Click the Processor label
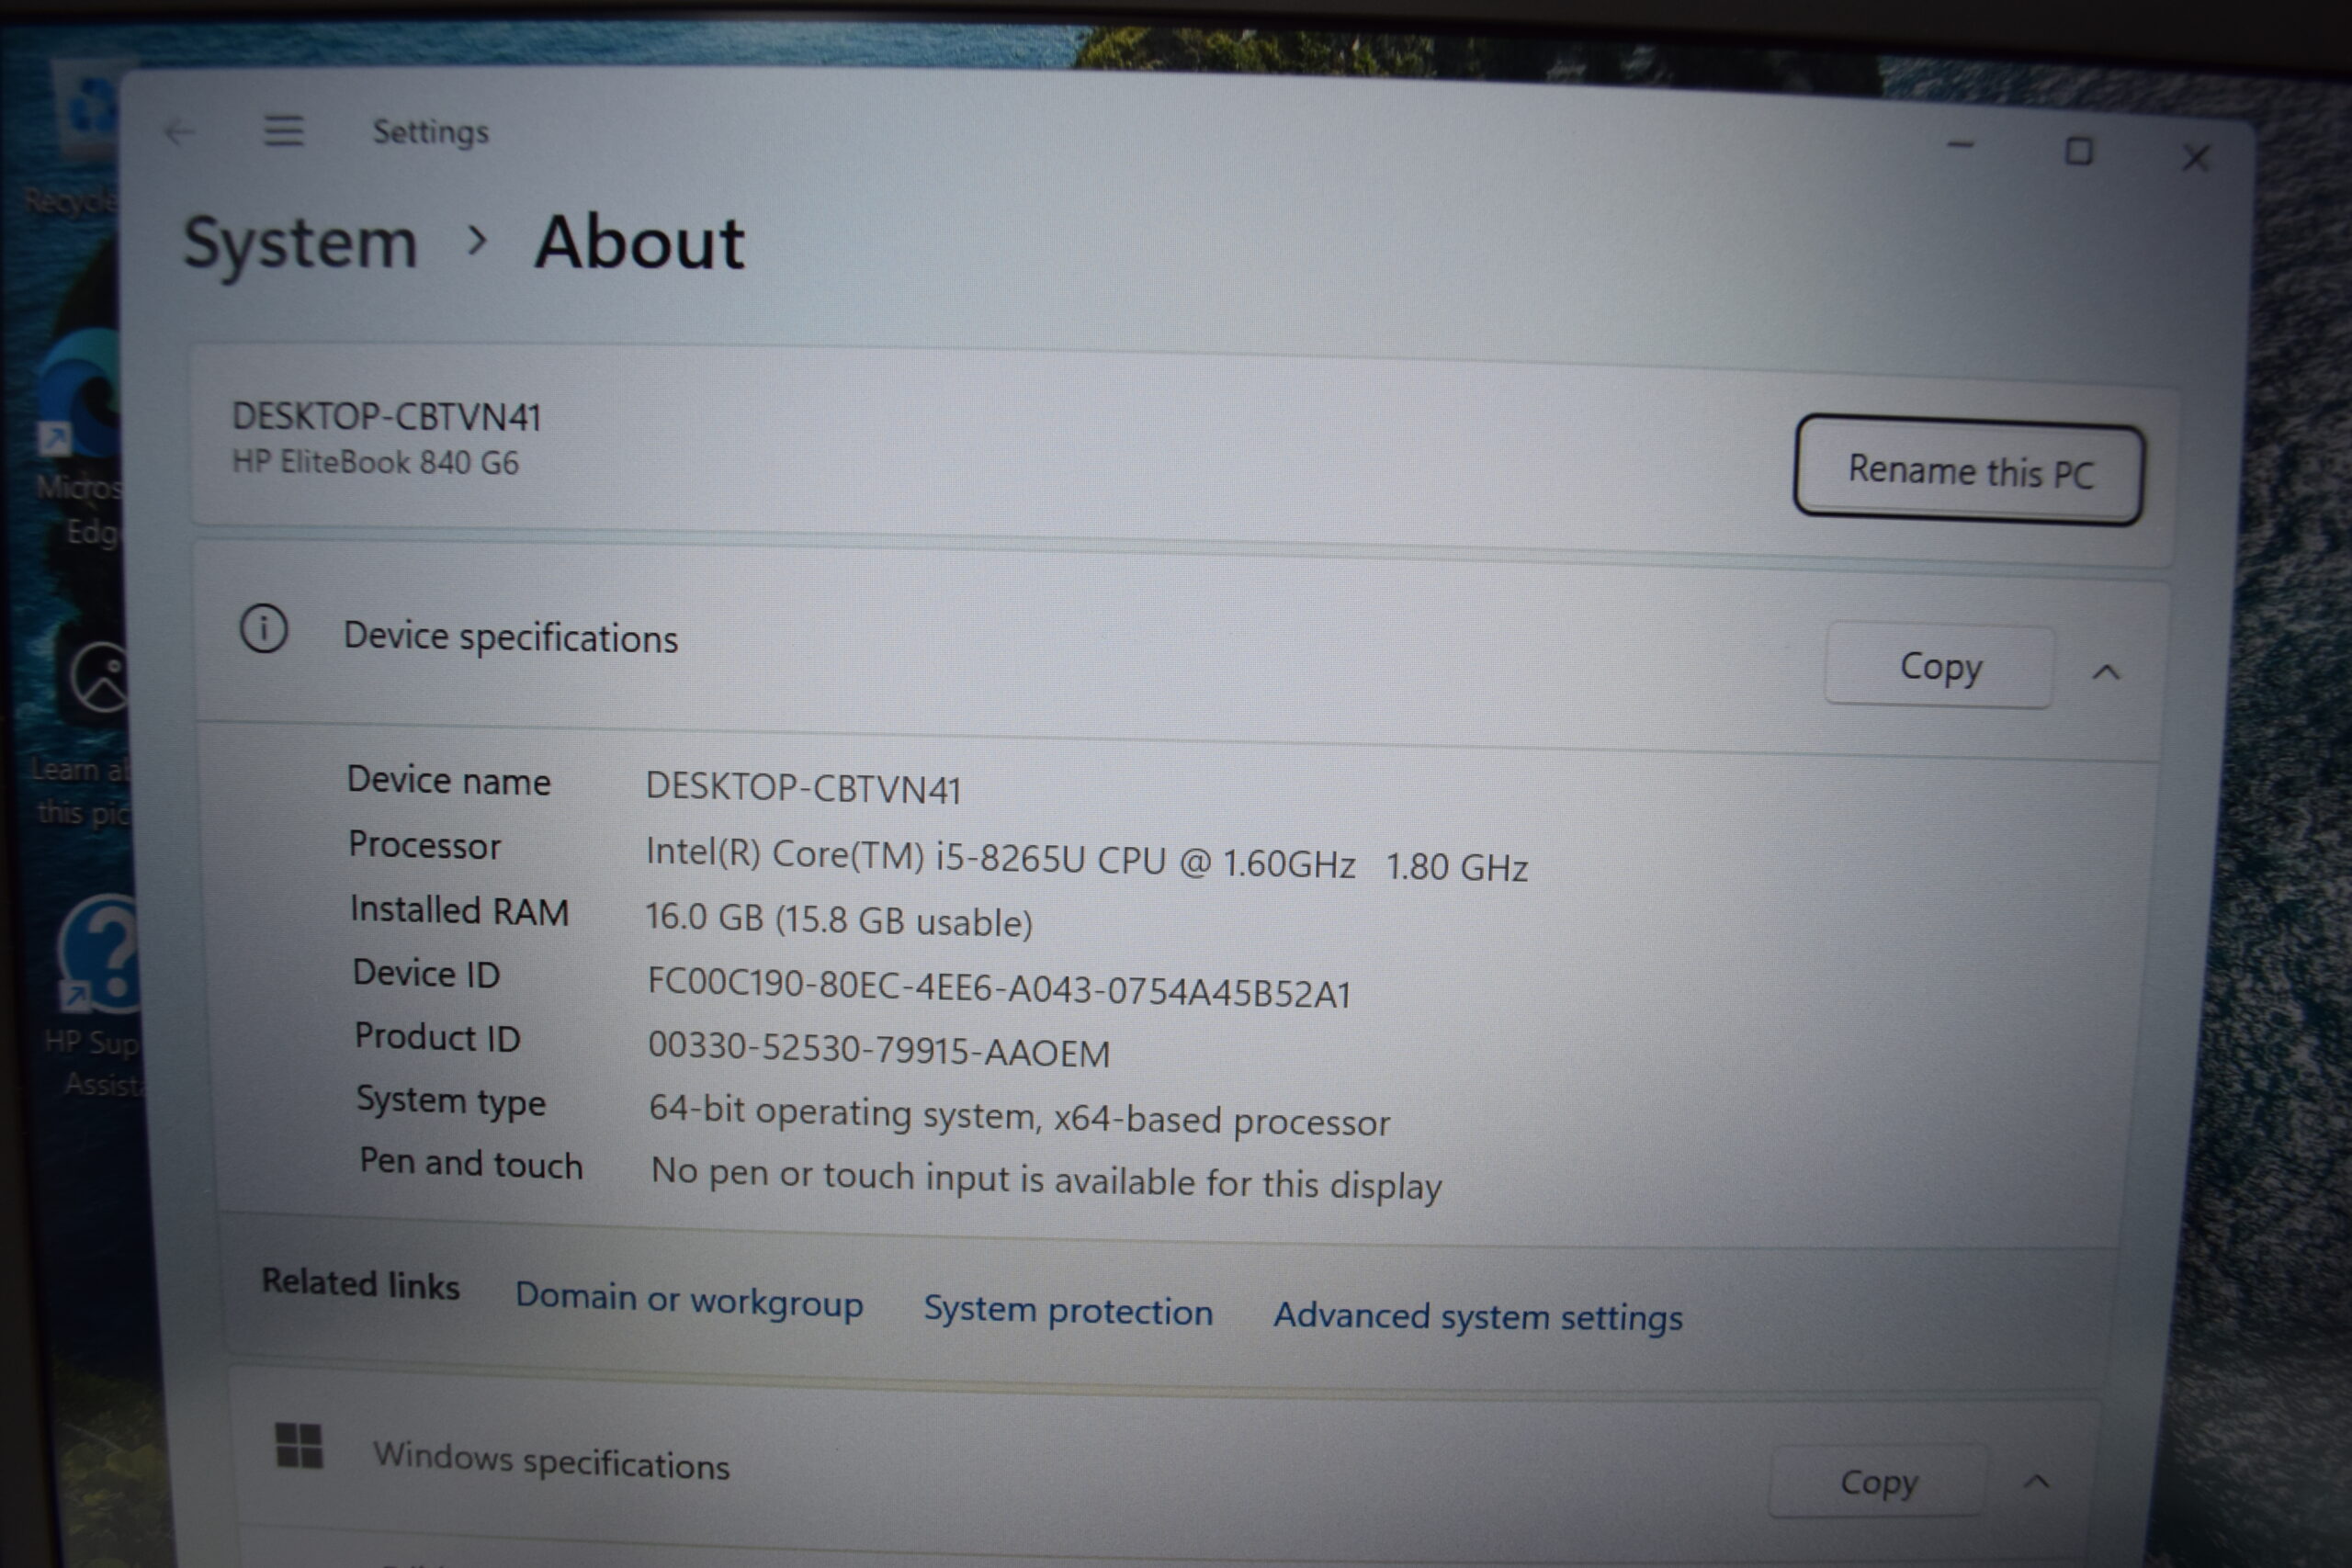Screen dimensions: 2352x1568 tap(424, 845)
